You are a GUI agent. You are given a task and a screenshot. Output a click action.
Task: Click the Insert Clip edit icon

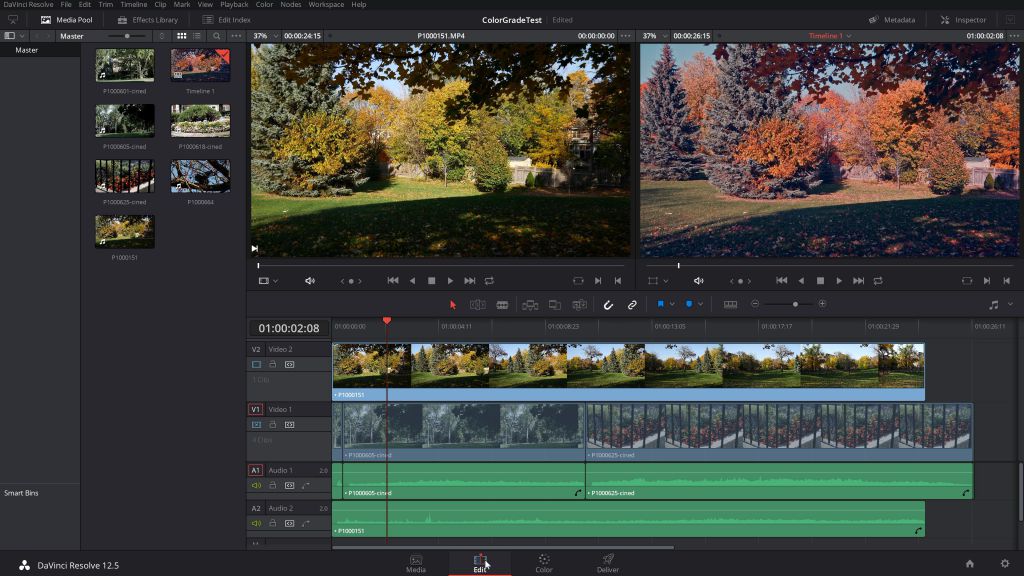(530, 304)
